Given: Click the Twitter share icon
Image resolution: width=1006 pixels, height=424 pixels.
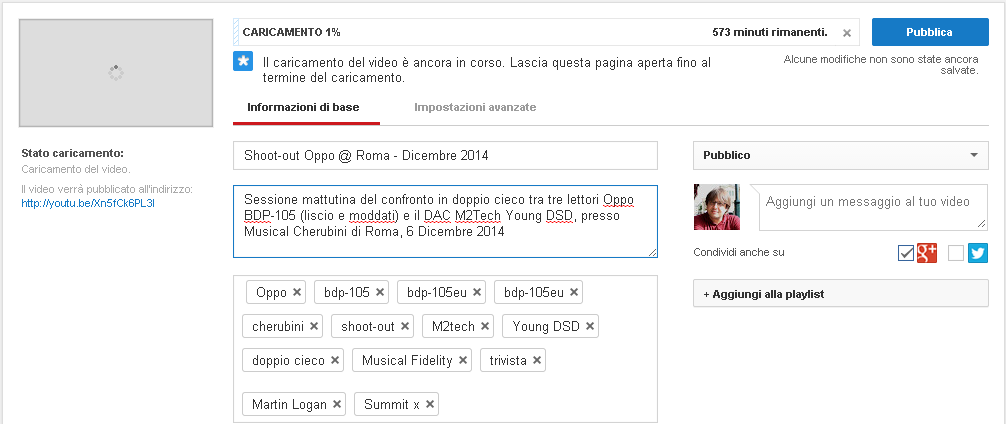Looking at the screenshot, I should (x=977, y=253).
